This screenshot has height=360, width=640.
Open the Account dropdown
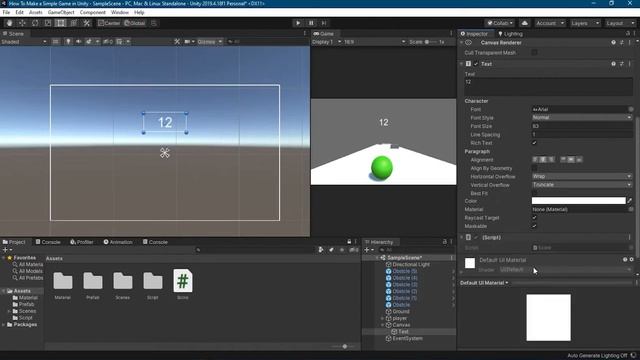click(549, 23)
